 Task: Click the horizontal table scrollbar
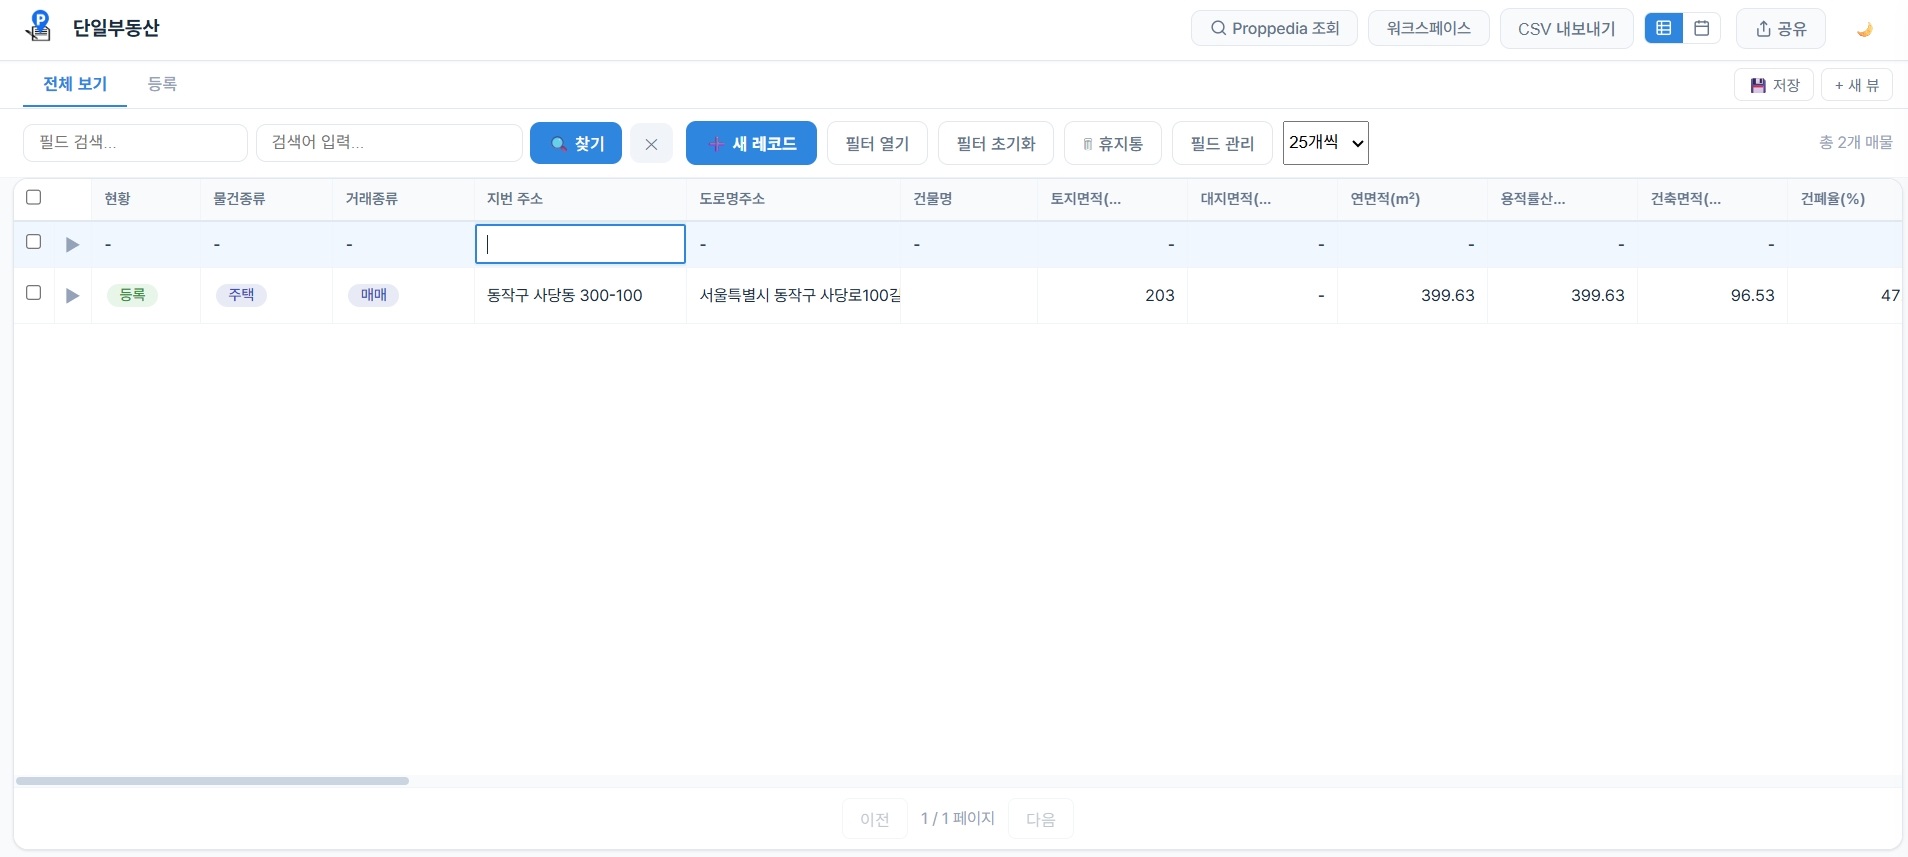point(212,781)
